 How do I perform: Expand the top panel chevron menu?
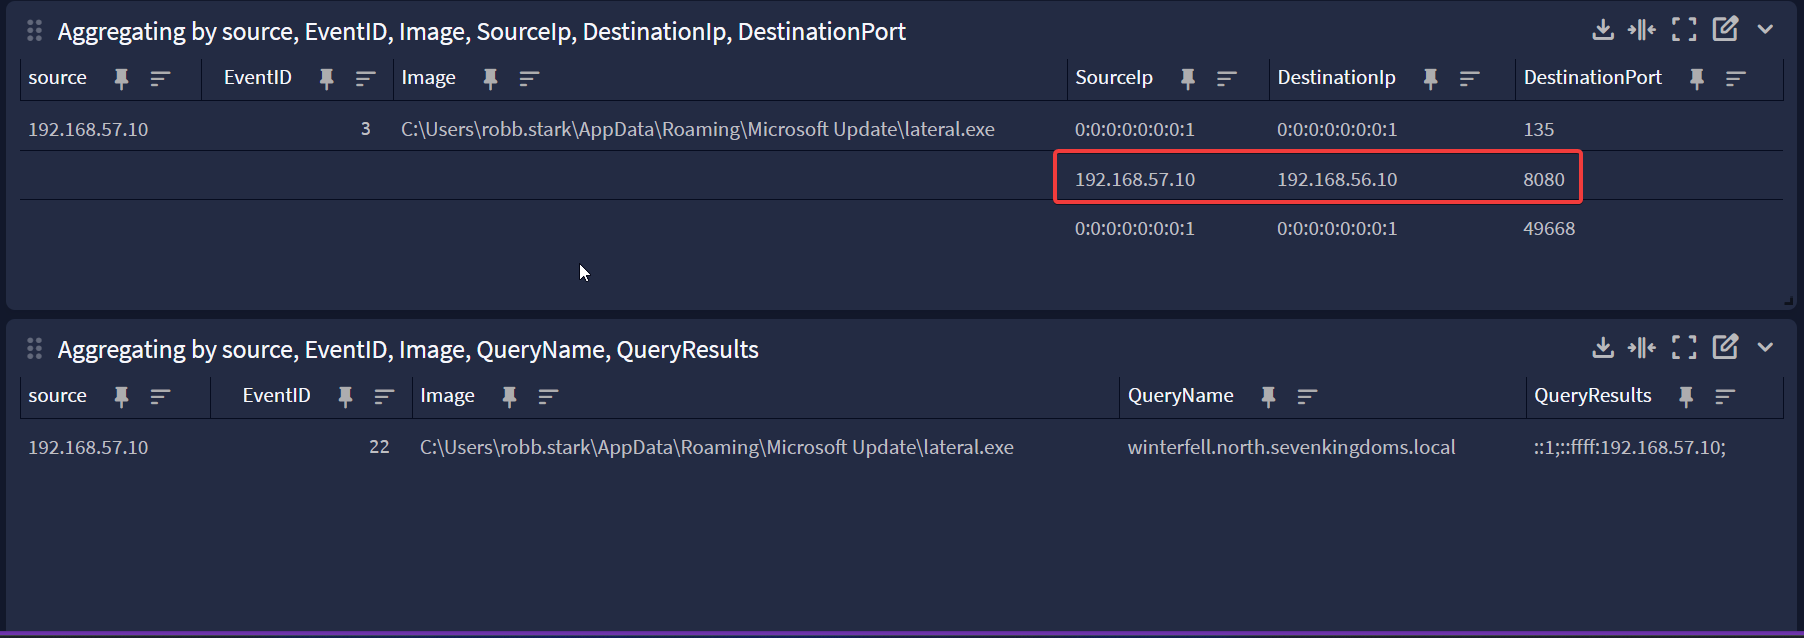point(1765,30)
